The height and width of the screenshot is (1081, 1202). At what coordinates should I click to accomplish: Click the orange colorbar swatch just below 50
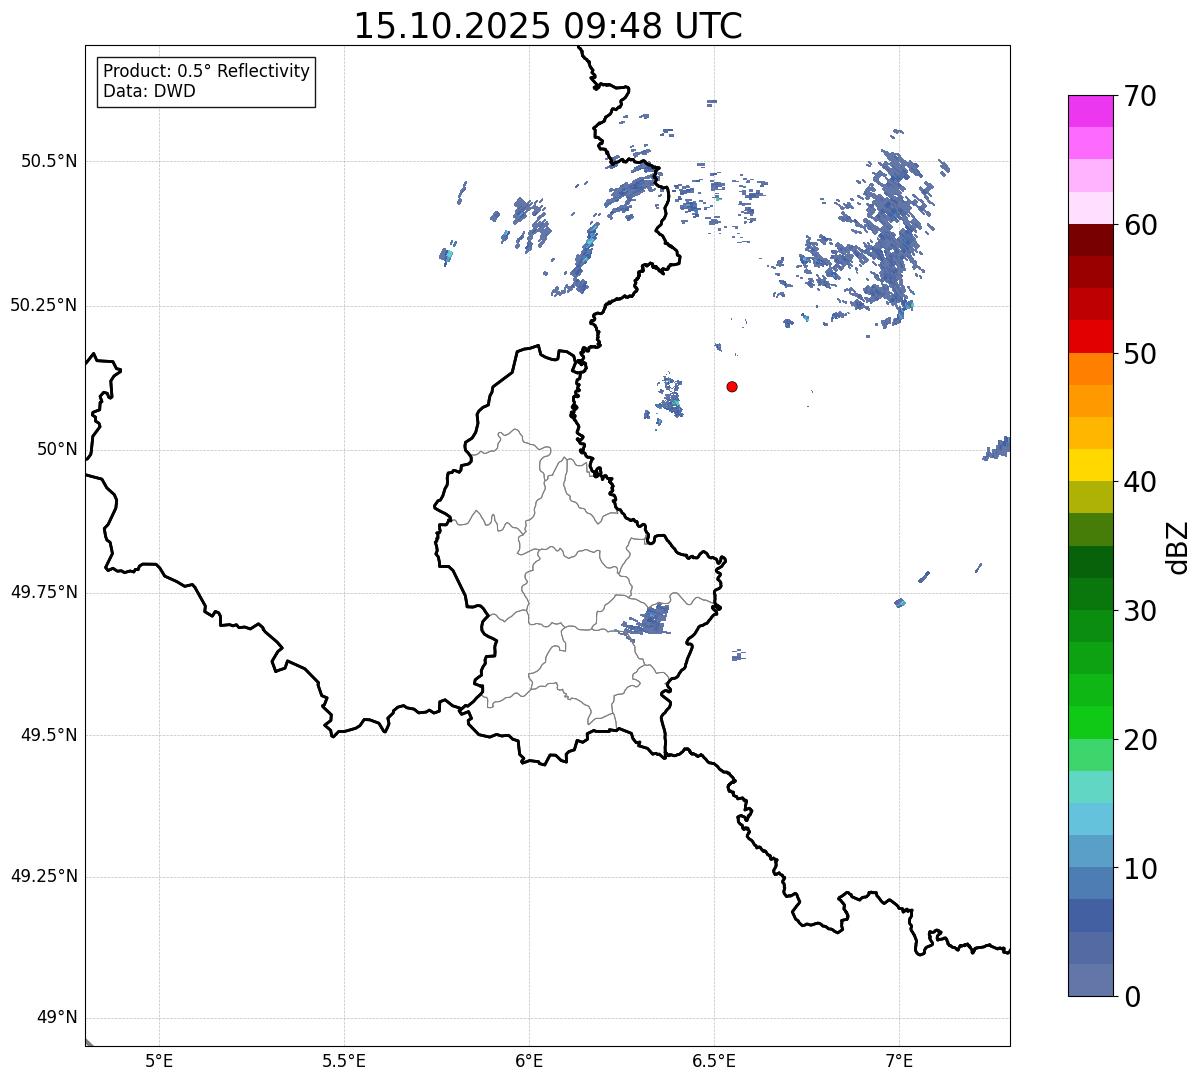(x=1091, y=369)
